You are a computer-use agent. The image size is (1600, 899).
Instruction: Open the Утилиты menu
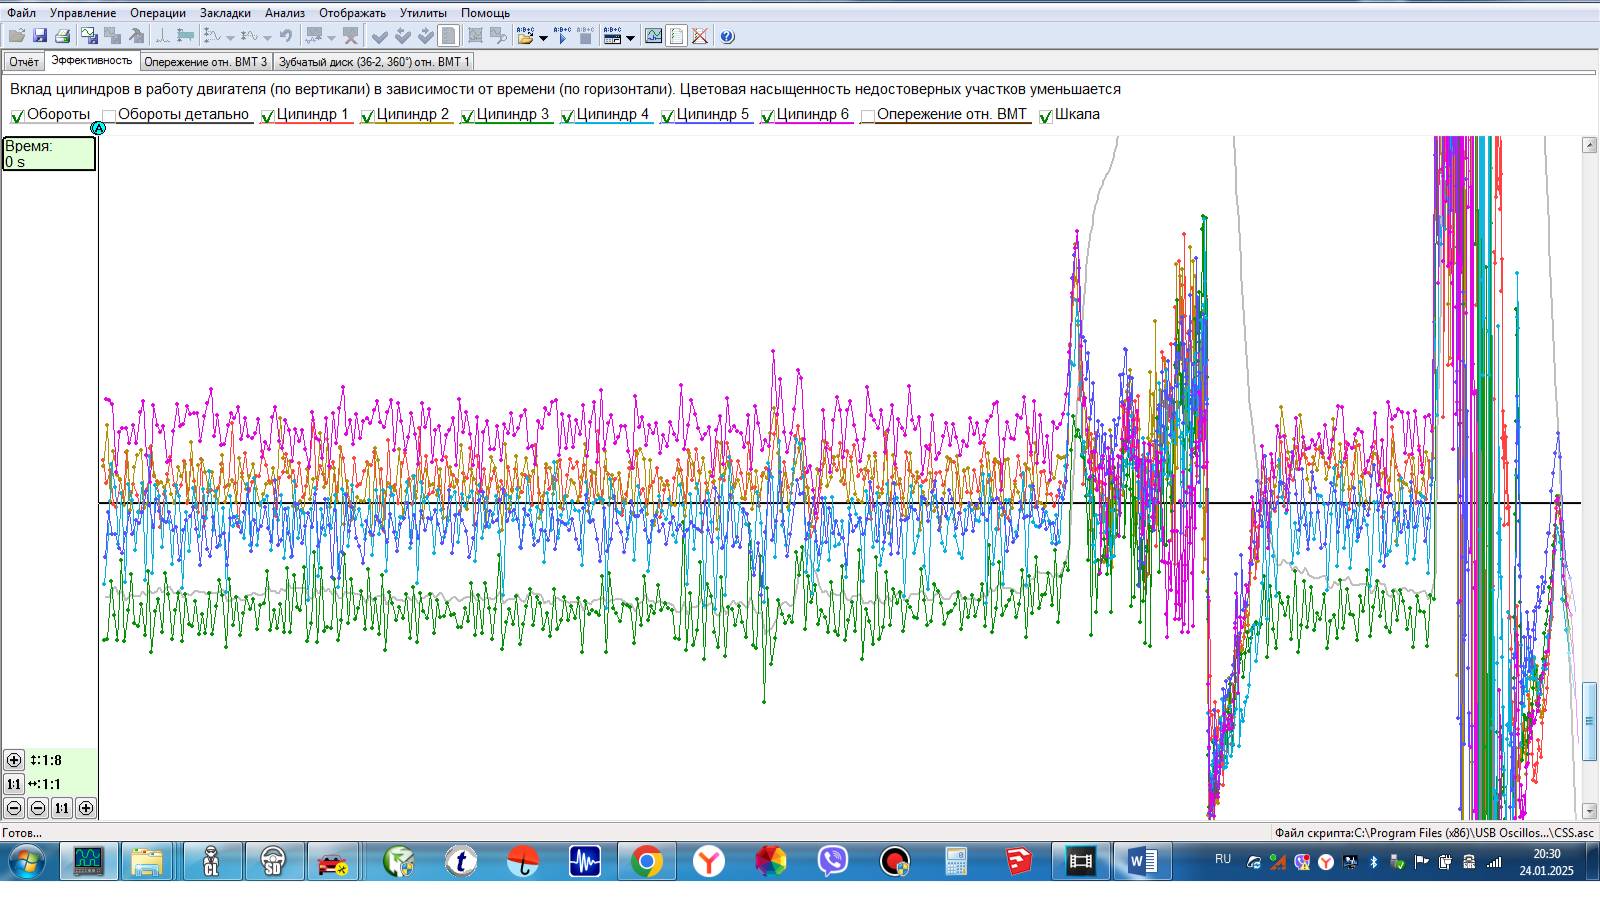pos(422,13)
